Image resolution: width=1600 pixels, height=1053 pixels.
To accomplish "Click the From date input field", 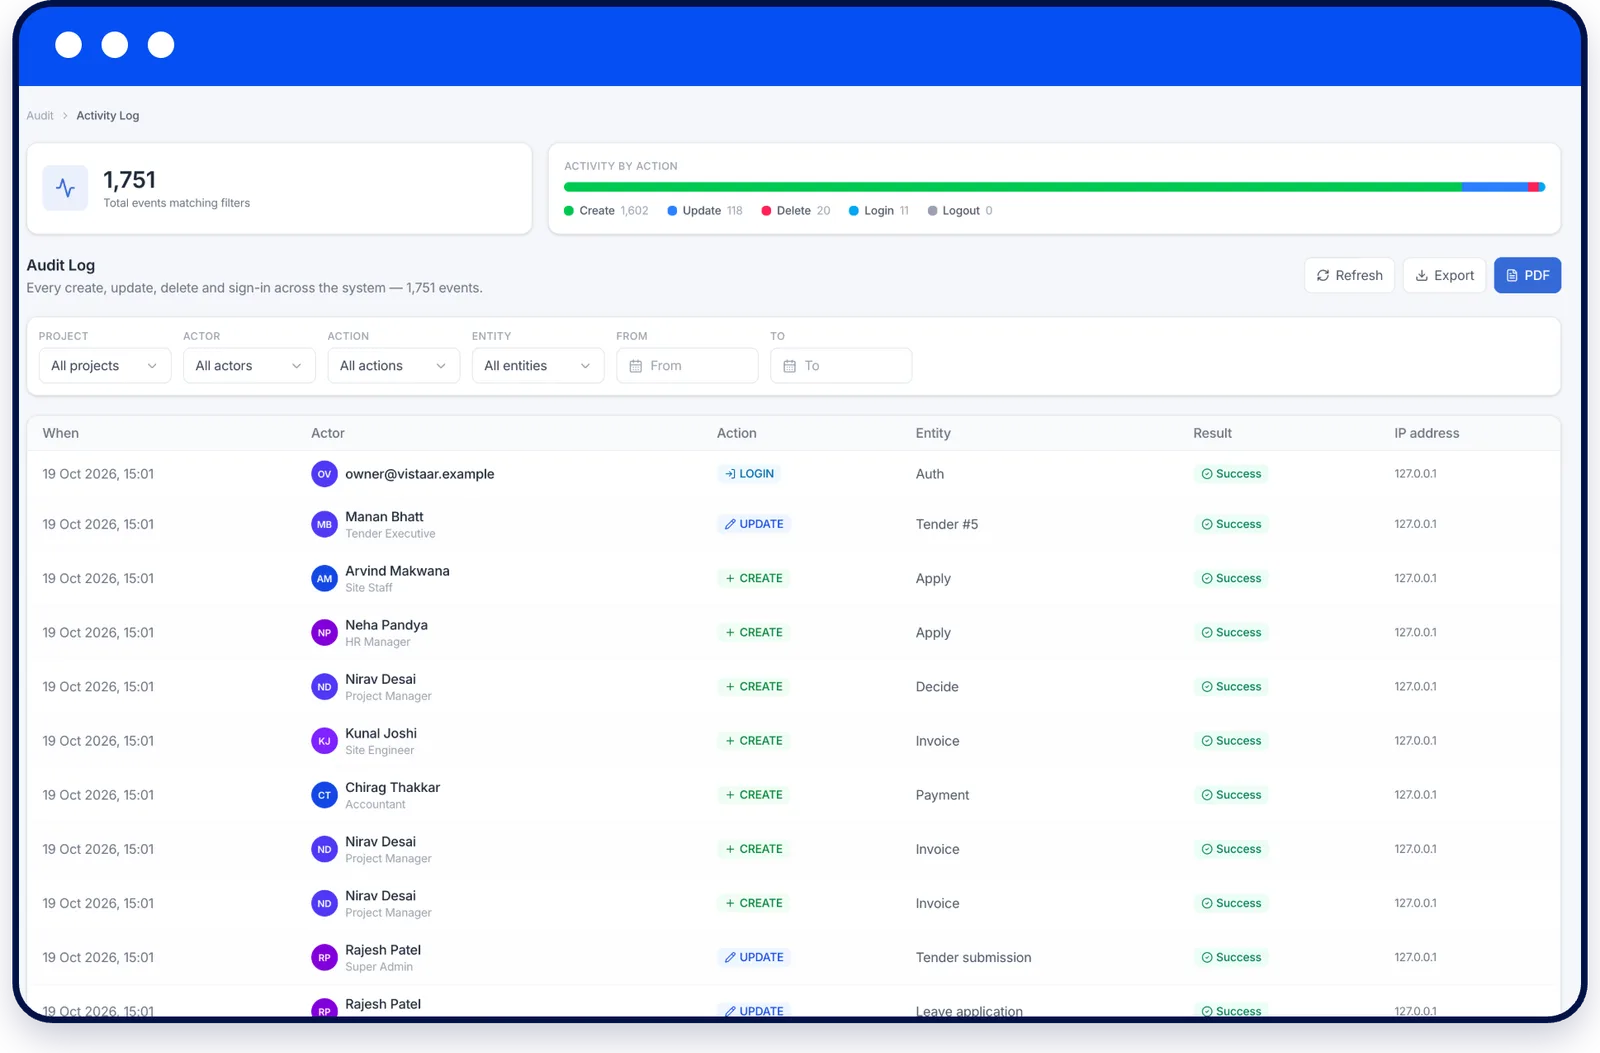I will coord(687,366).
